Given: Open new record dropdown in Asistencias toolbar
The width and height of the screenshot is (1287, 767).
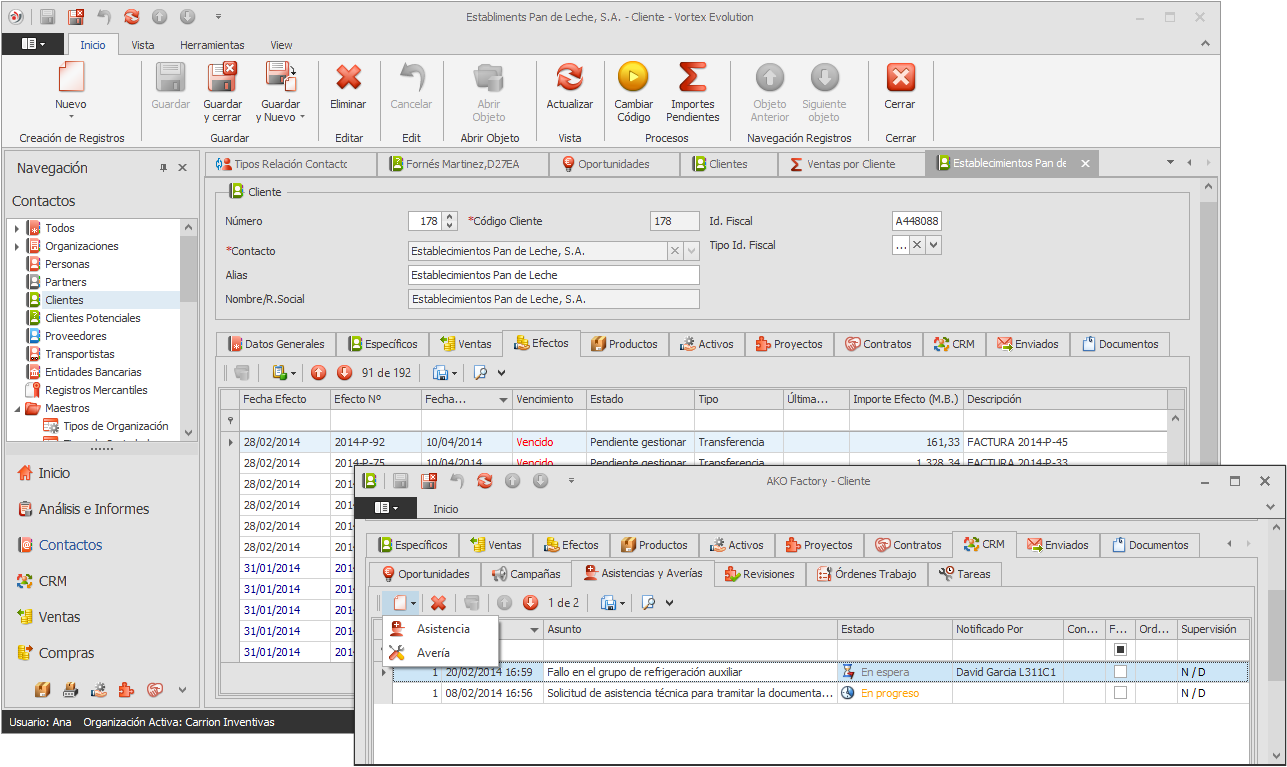Looking at the screenshot, I should pyautogui.click(x=414, y=603).
